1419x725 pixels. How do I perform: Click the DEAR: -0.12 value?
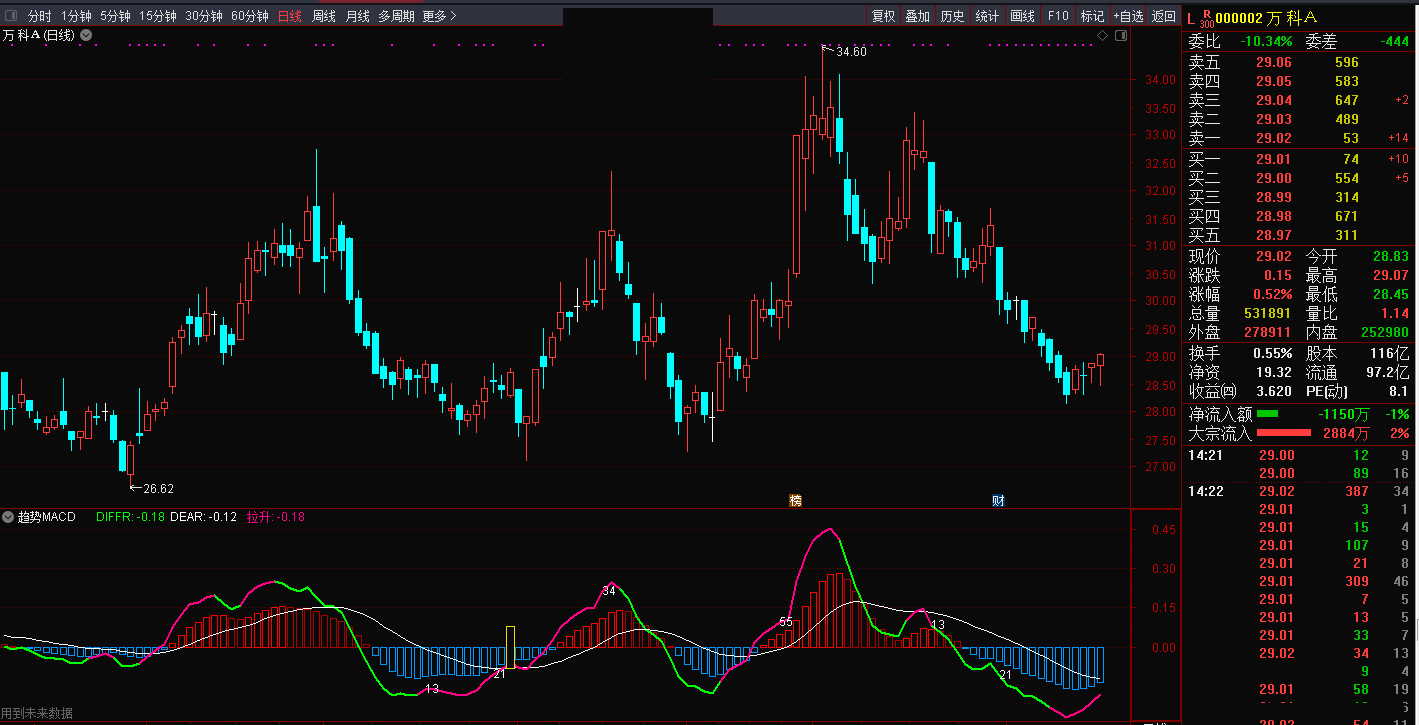pyautogui.click(x=204, y=517)
